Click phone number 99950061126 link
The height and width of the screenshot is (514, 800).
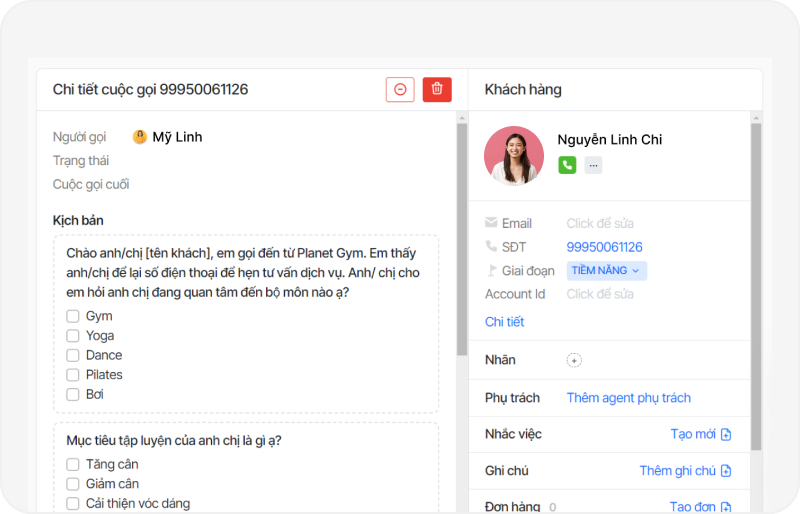coord(604,247)
